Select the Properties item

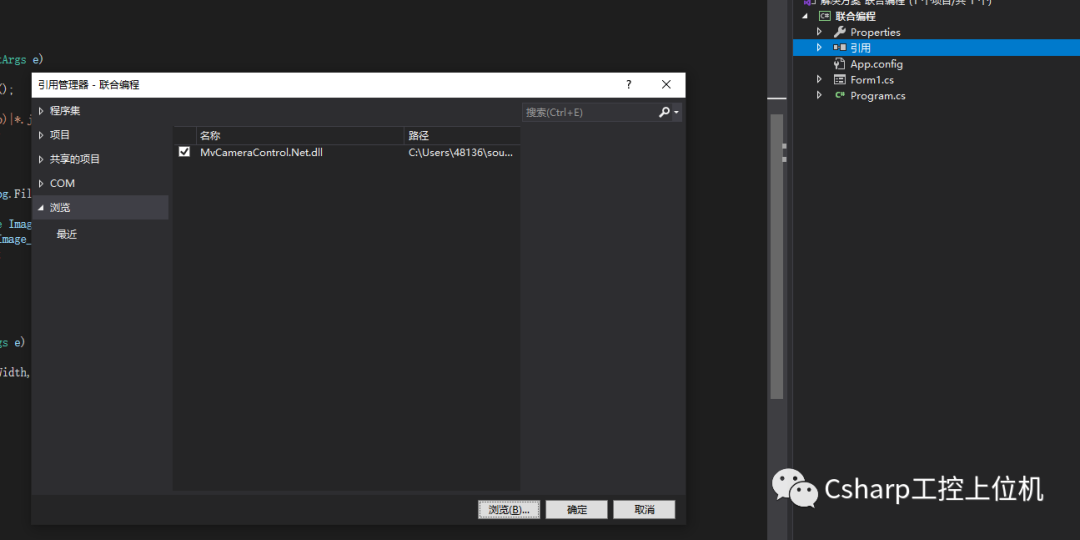click(x=875, y=32)
